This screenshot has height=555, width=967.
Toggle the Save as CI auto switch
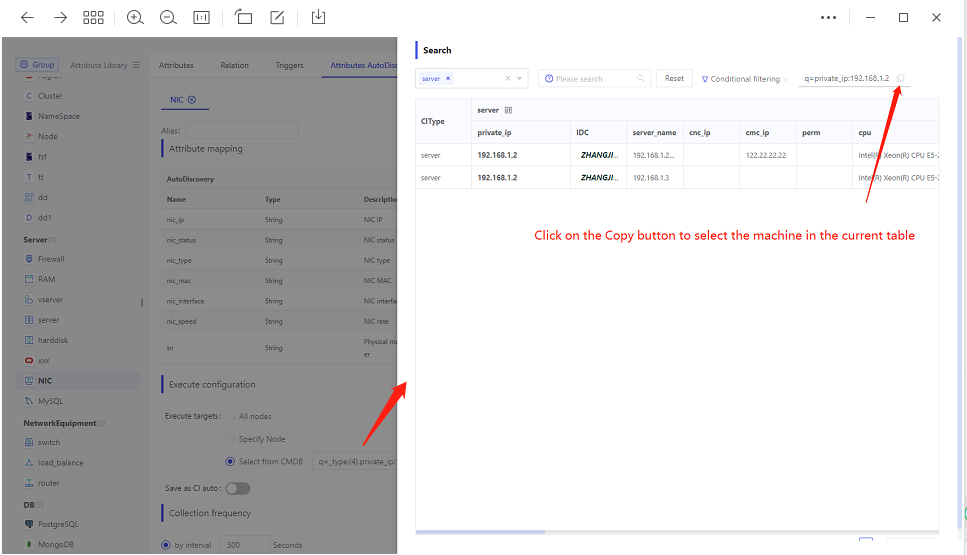pos(238,489)
